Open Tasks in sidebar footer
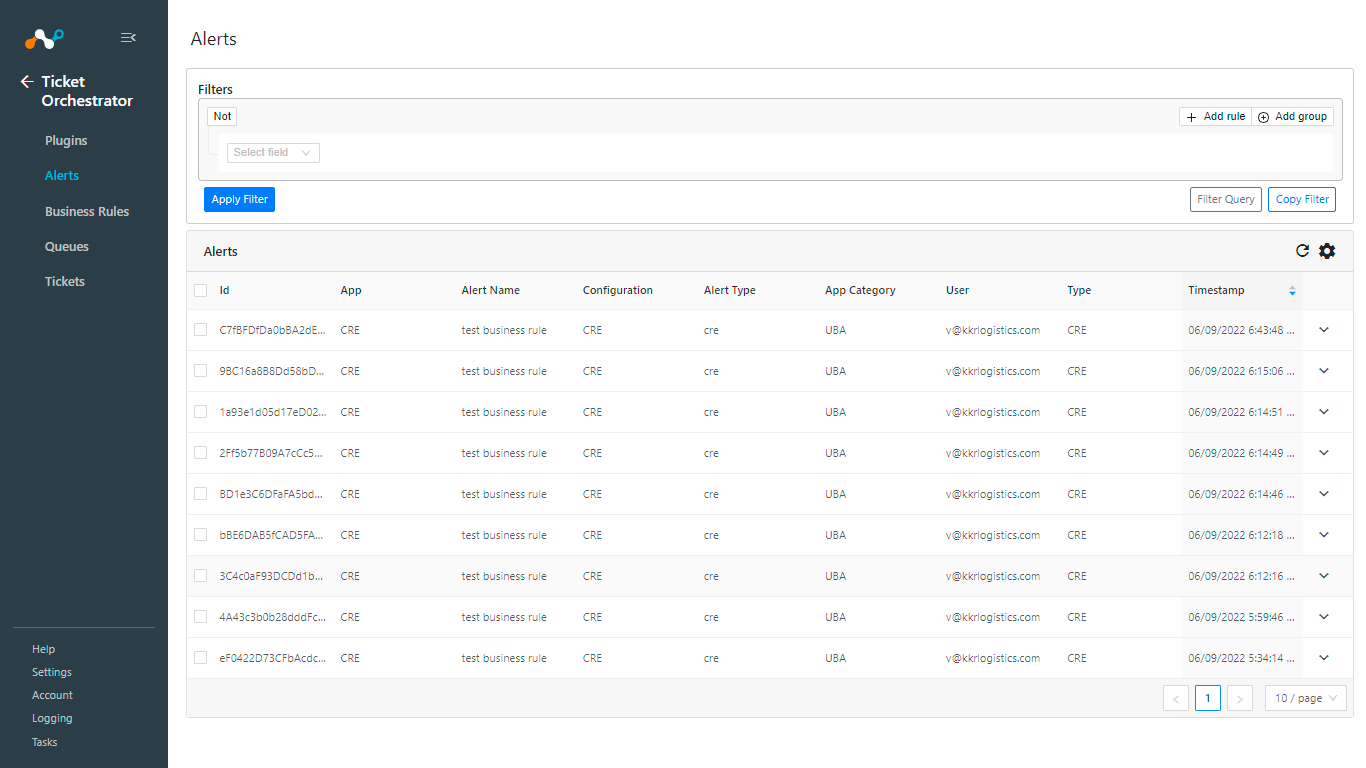1366x768 pixels. click(45, 742)
